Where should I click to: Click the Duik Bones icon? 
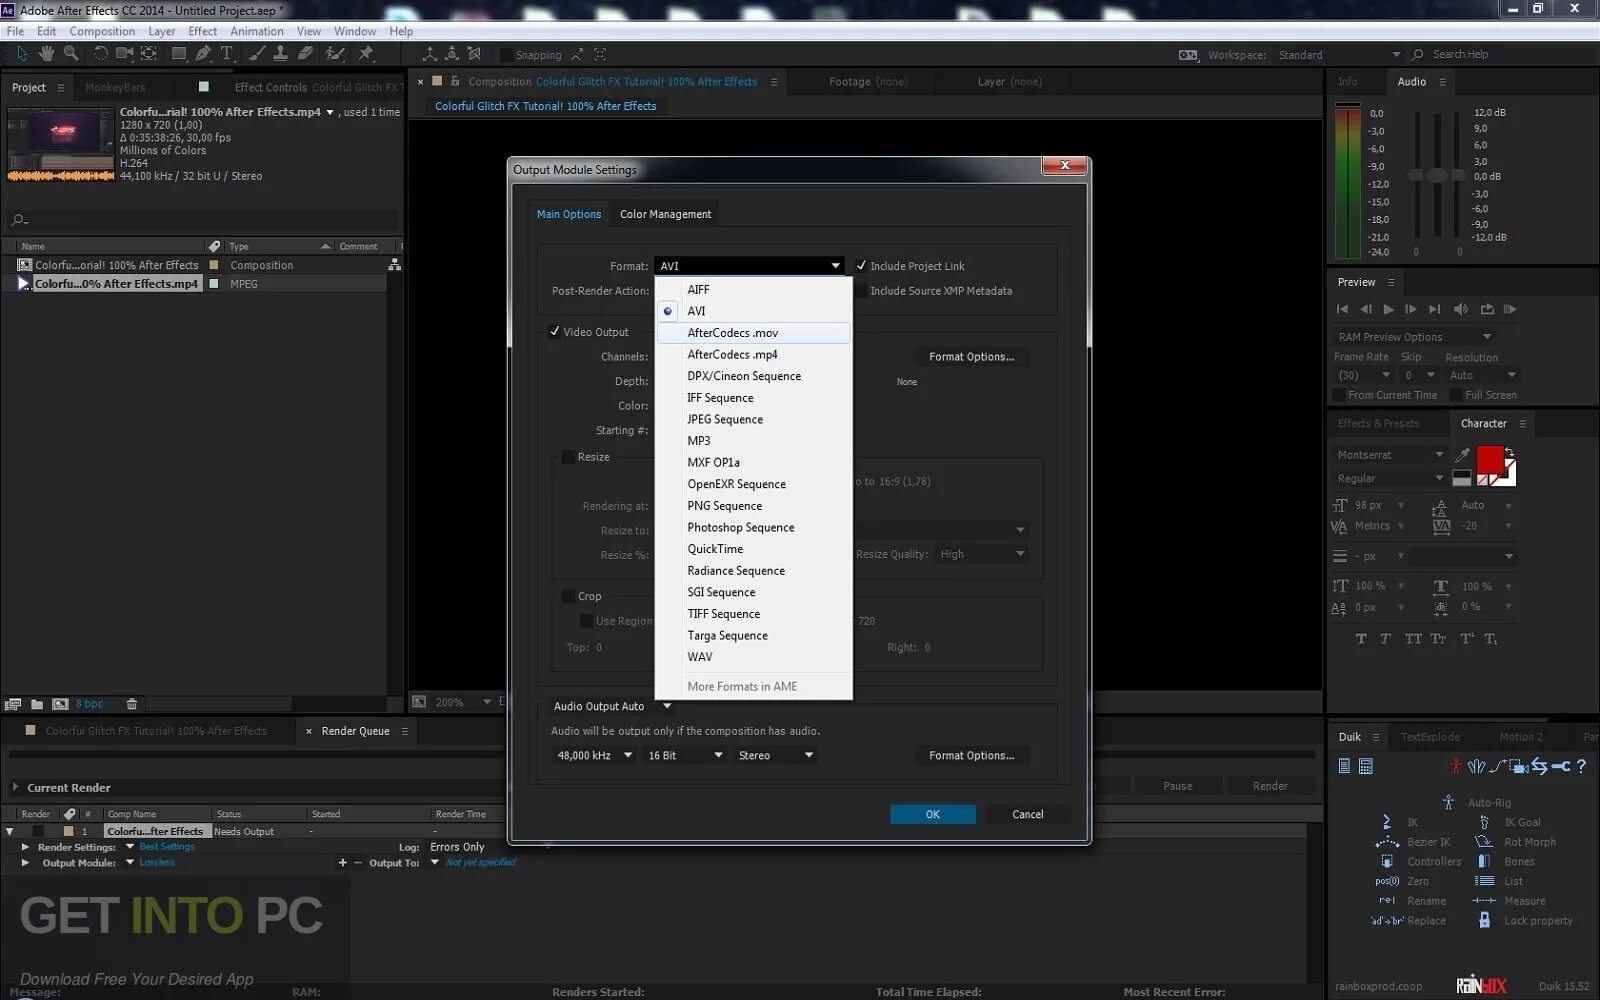pos(1484,861)
